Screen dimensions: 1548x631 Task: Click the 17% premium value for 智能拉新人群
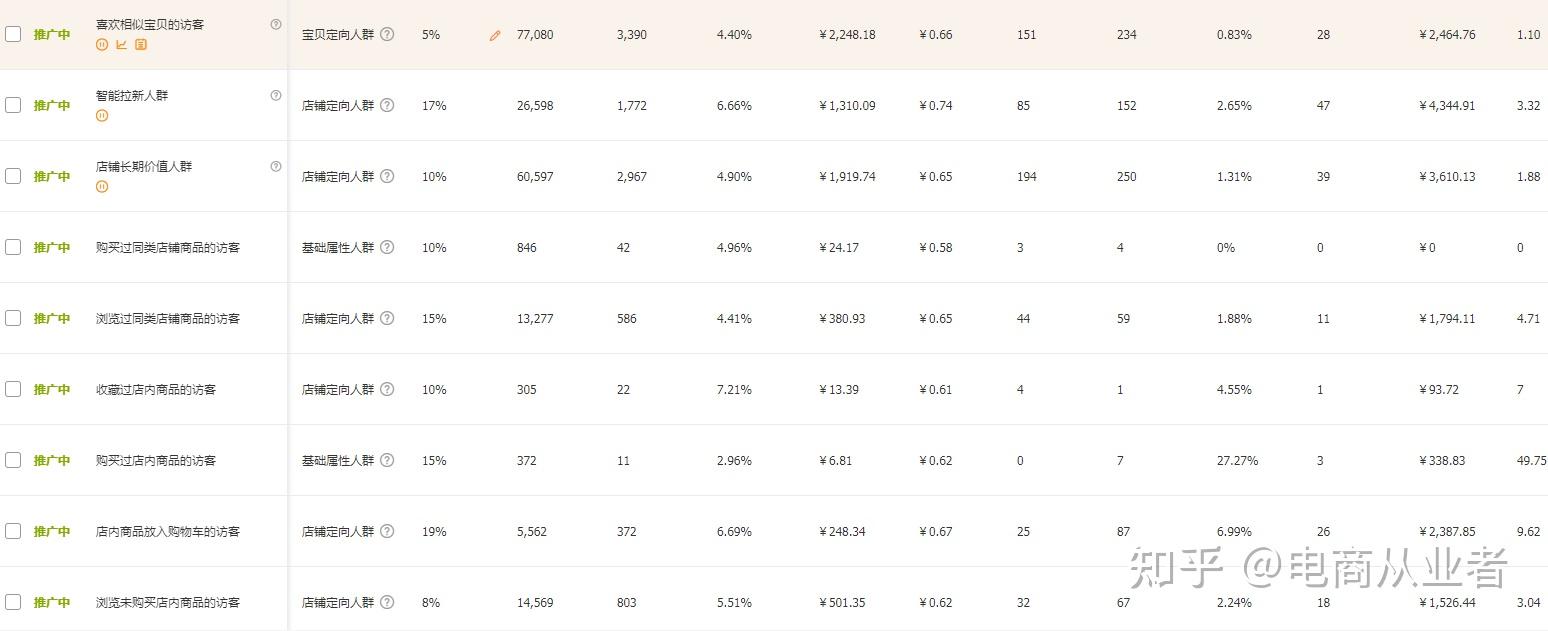[x=434, y=106]
